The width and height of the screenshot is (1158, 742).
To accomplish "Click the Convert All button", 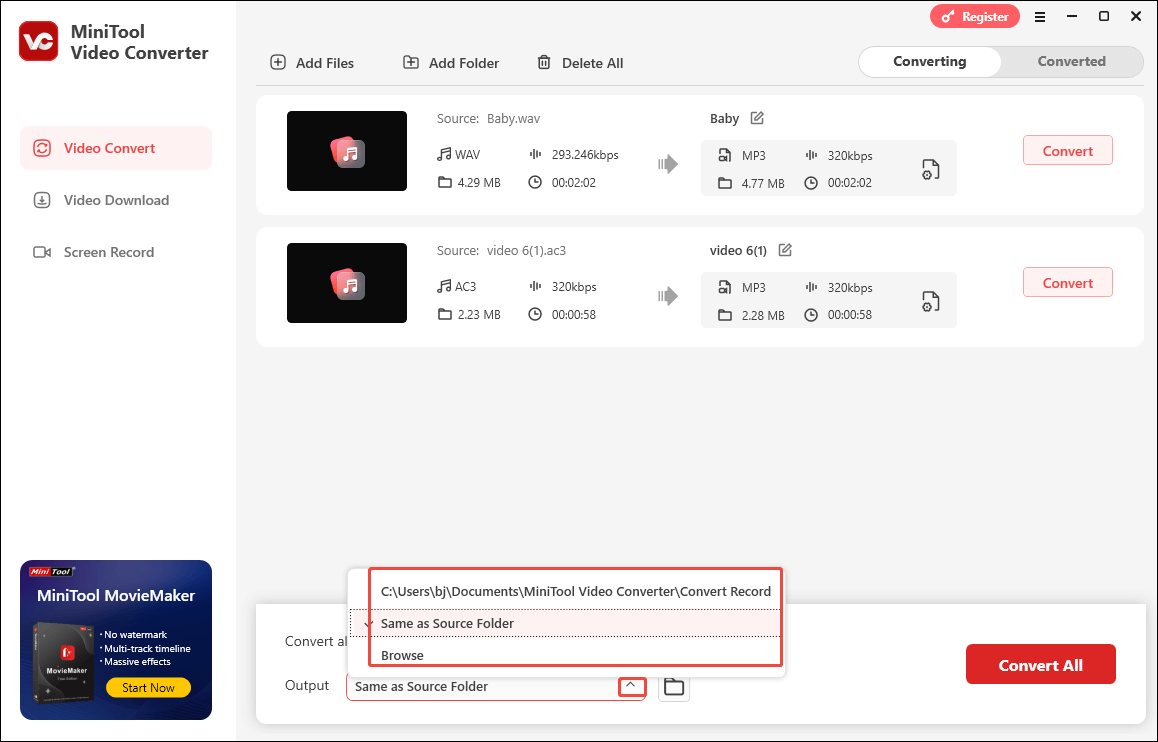I will pos(1041,664).
